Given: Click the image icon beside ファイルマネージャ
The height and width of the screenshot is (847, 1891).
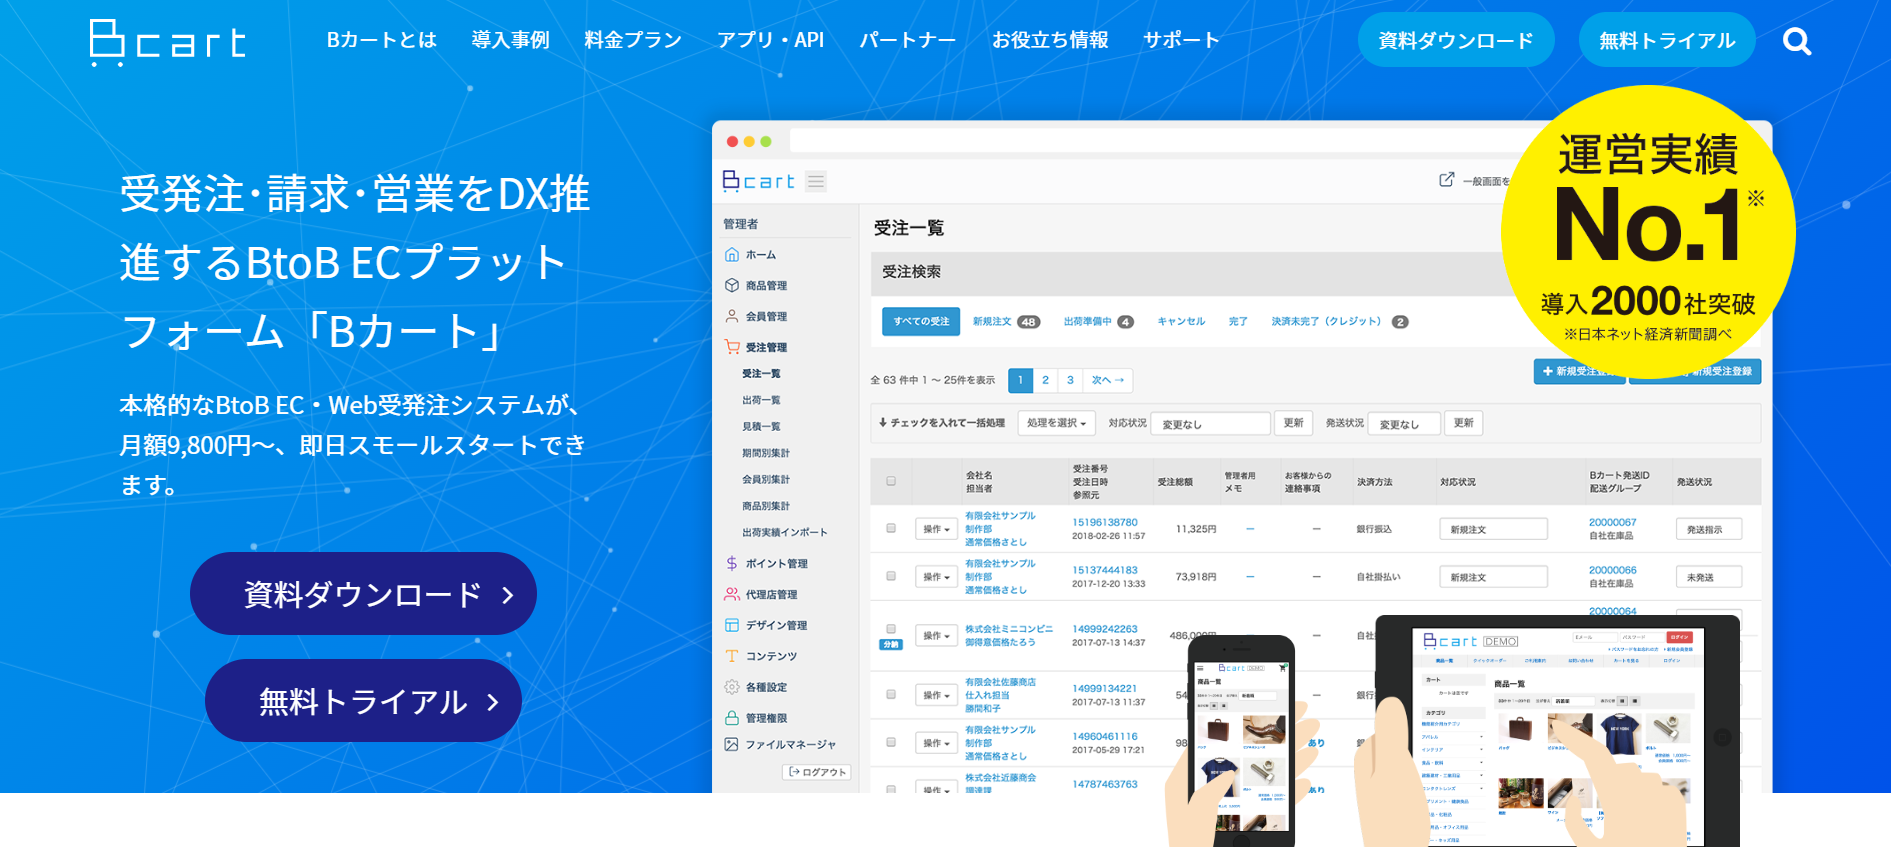Looking at the screenshot, I should [732, 744].
